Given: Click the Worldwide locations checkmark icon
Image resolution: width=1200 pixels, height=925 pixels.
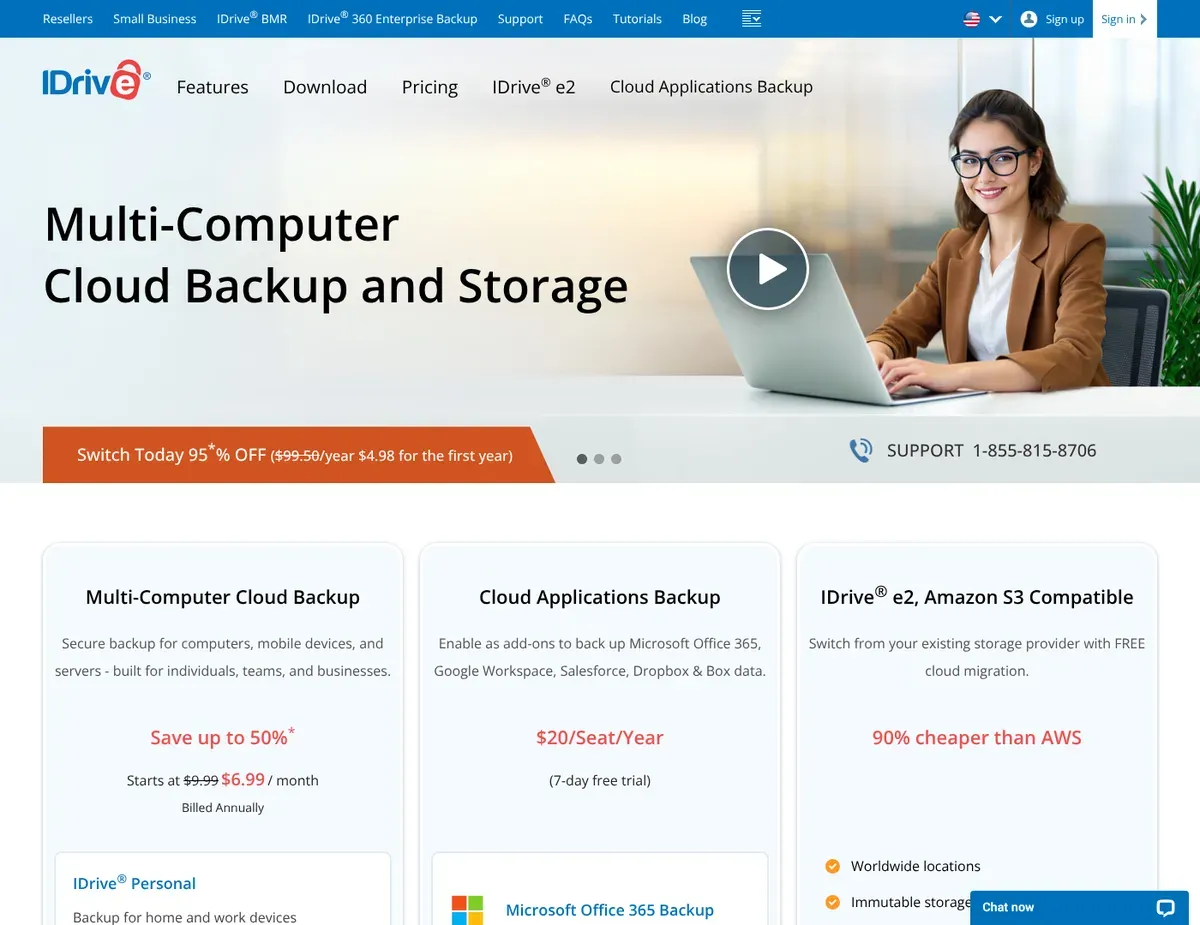Looking at the screenshot, I should (x=832, y=866).
